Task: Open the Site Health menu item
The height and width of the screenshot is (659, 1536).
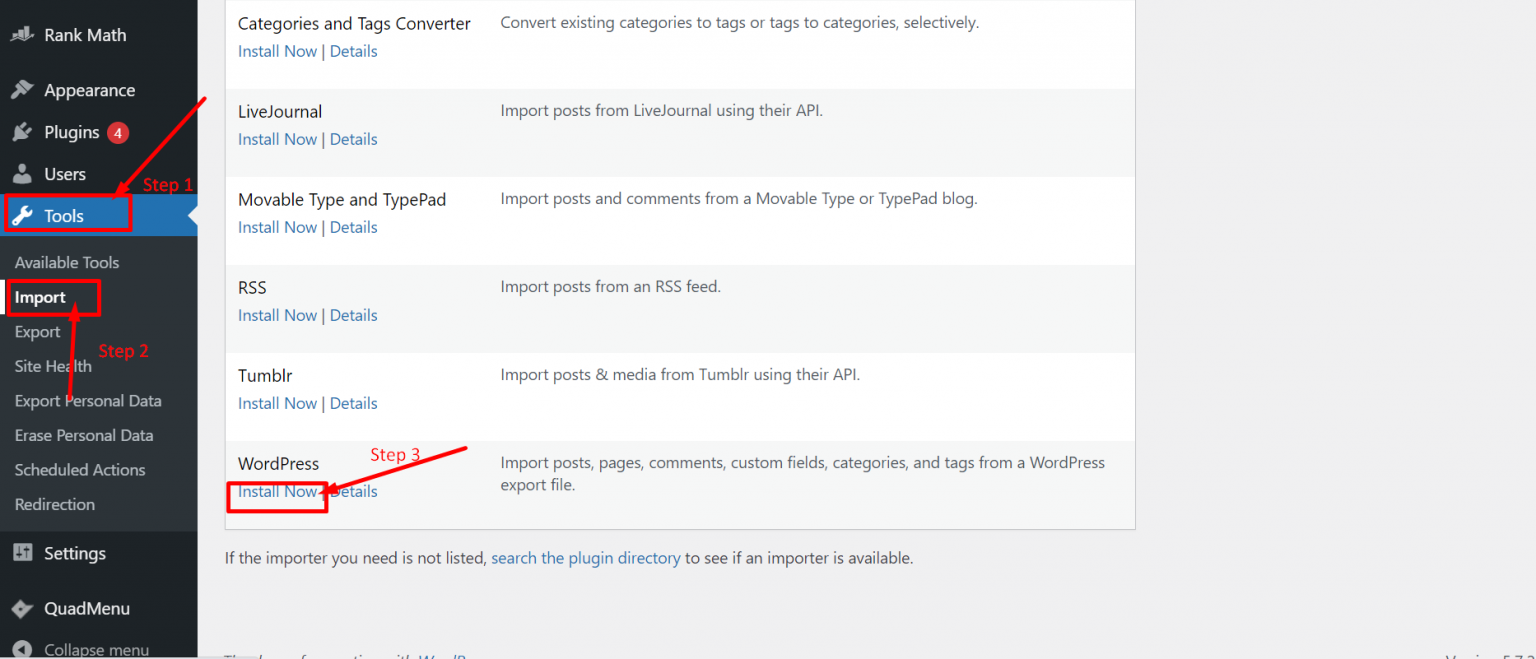Action: [52, 366]
